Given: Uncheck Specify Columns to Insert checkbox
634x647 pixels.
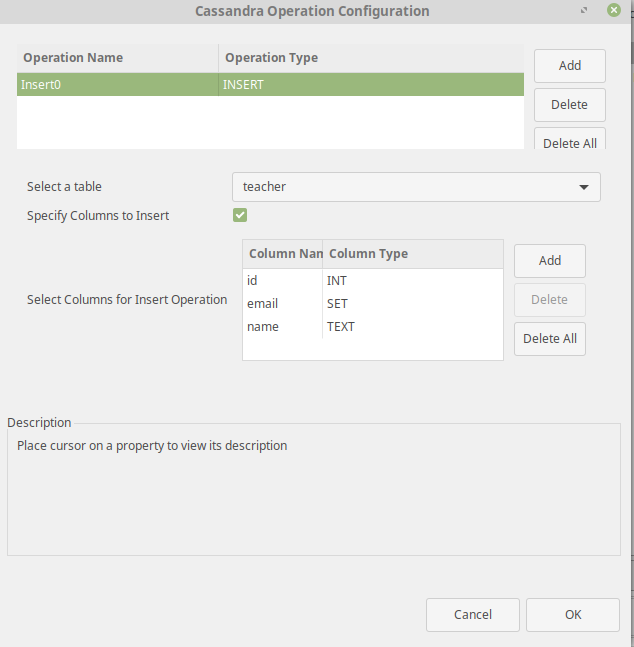Looking at the screenshot, I should [240, 215].
